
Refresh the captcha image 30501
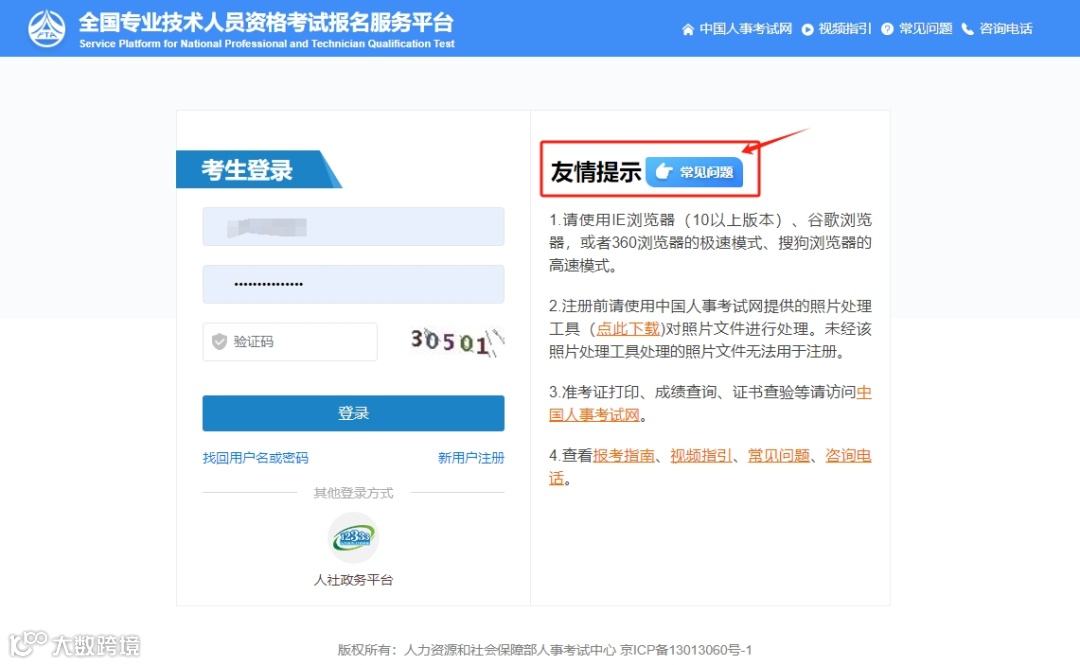(457, 342)
